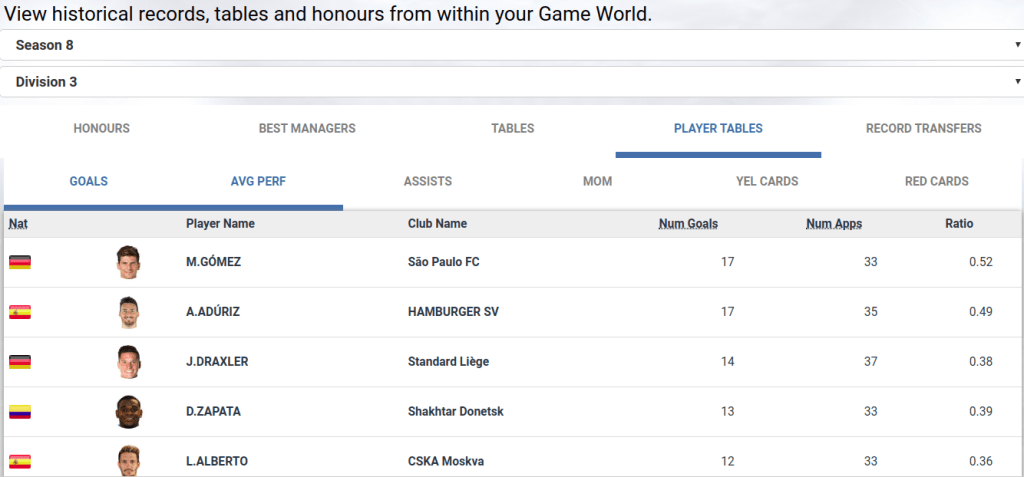Open the Division 3 dropdown
Image resolution: width=1024 pixels, height=477 pixels.
tap(512, 82)
